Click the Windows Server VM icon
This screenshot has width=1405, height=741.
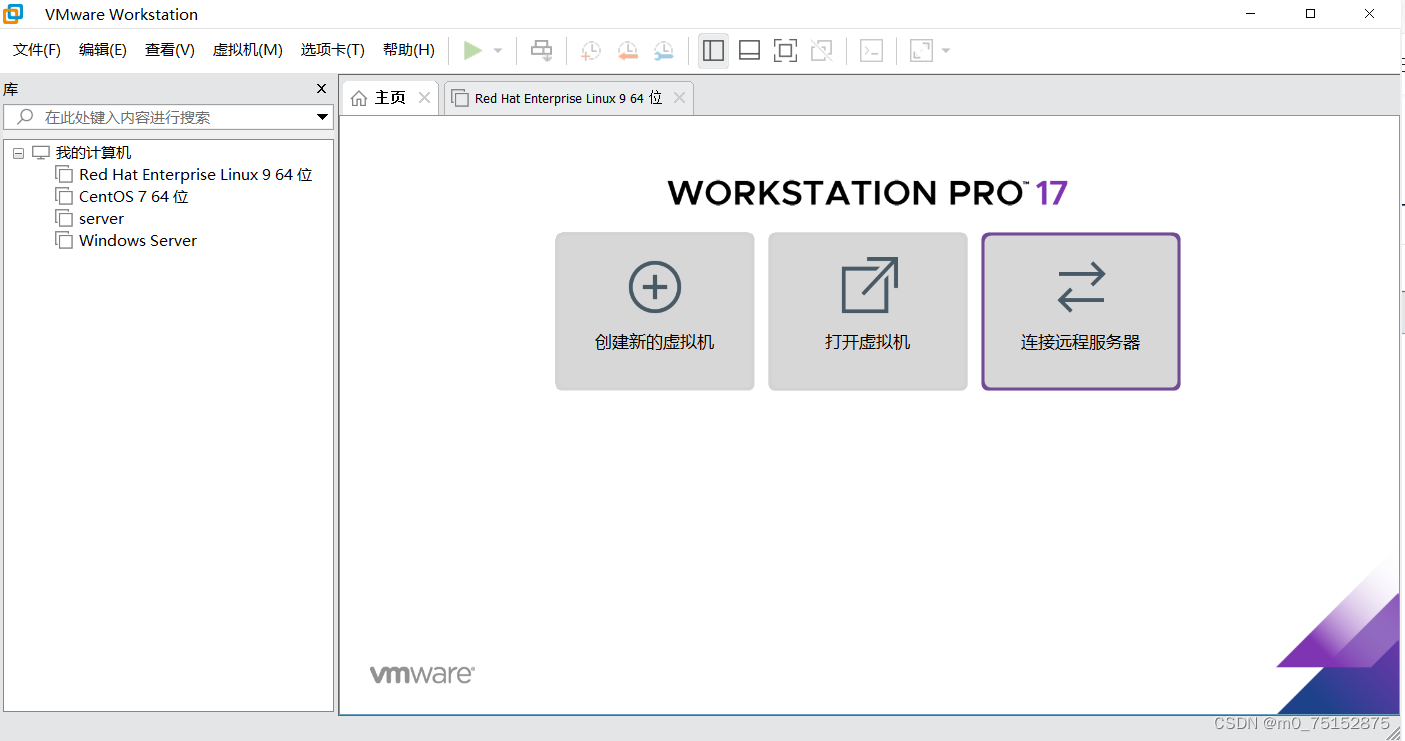point(64,241)
